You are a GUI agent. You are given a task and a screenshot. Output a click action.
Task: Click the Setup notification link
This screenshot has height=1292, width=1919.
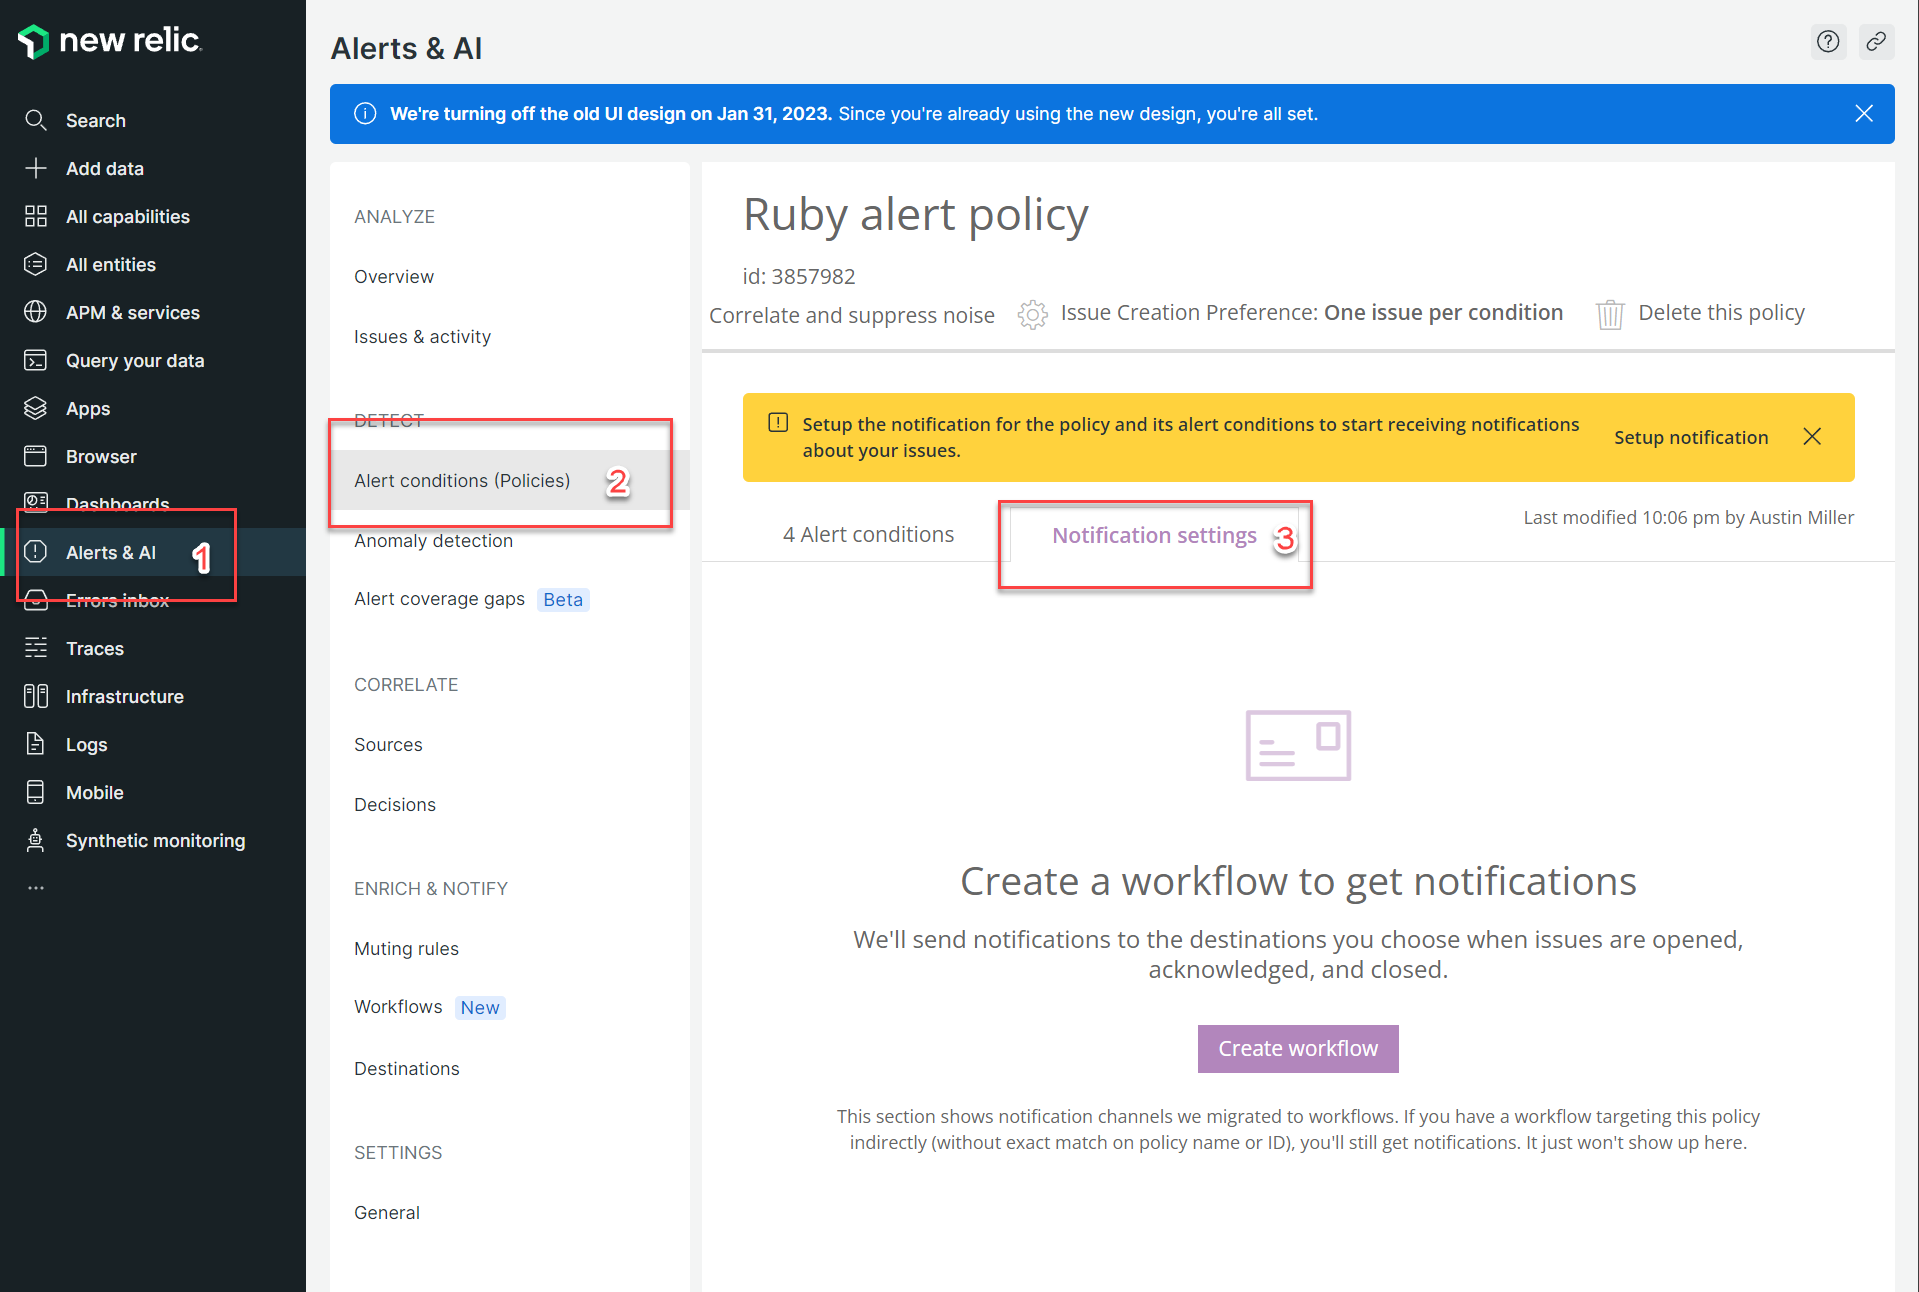pos(1690,438)
